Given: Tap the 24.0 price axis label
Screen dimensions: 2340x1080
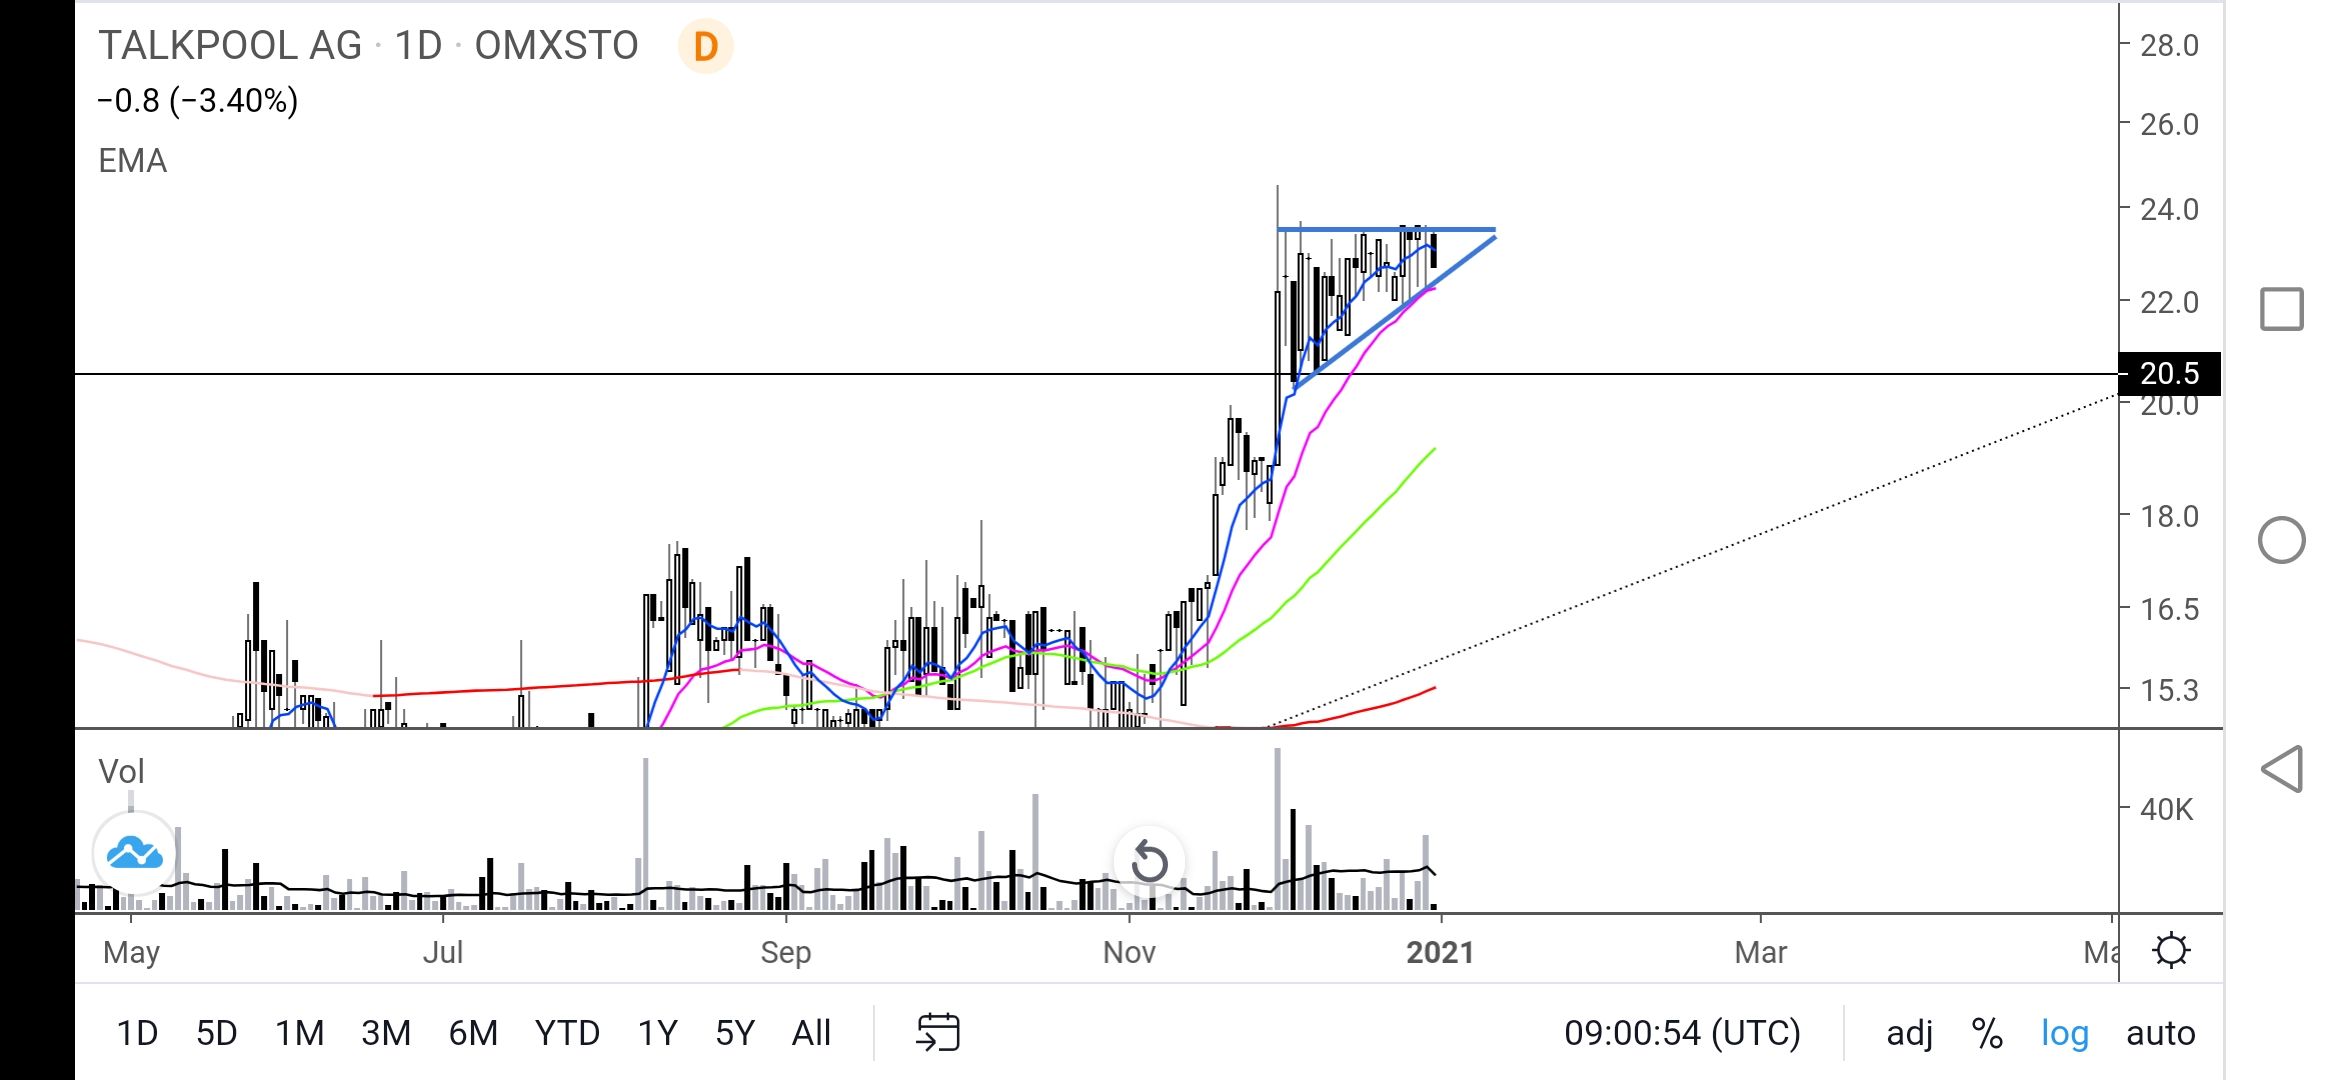Looking at the screenshot, I should [x=2169, y=209].
